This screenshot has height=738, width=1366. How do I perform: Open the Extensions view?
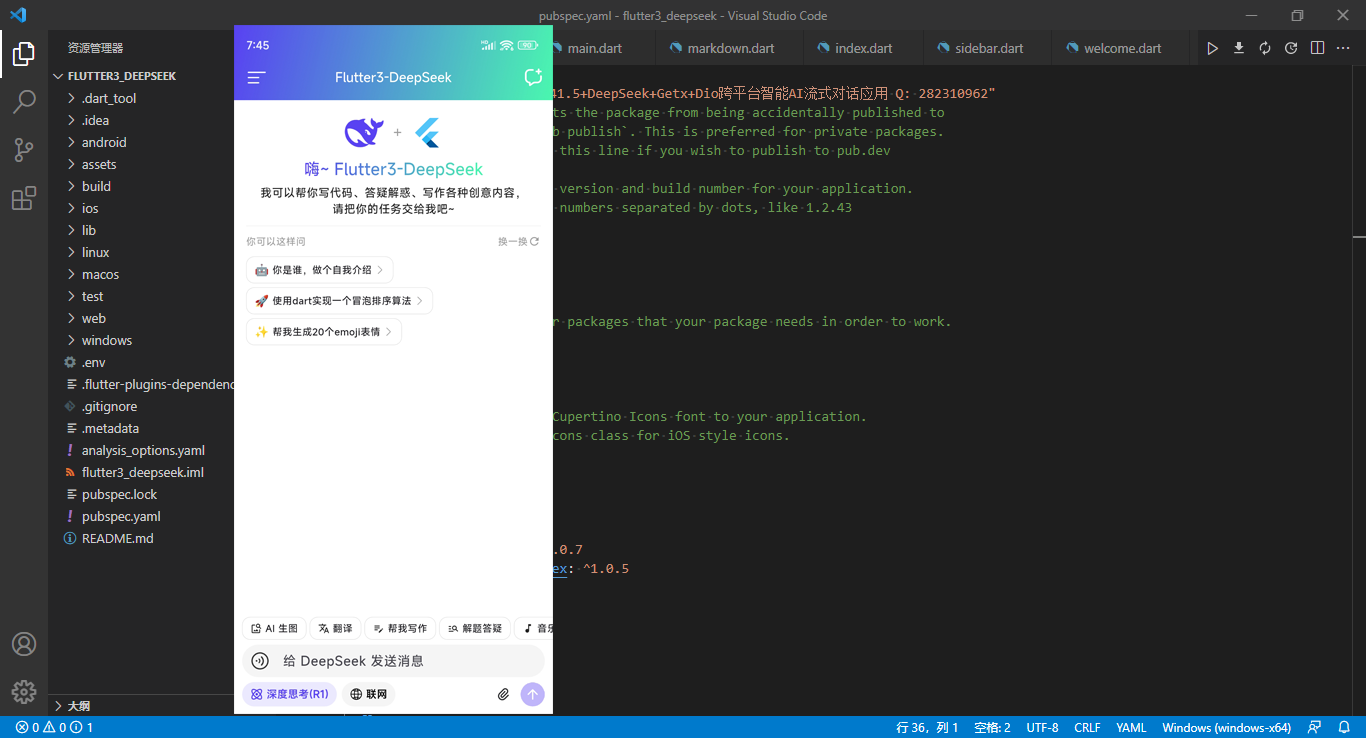pyautogui.click(x=24, y=198)
